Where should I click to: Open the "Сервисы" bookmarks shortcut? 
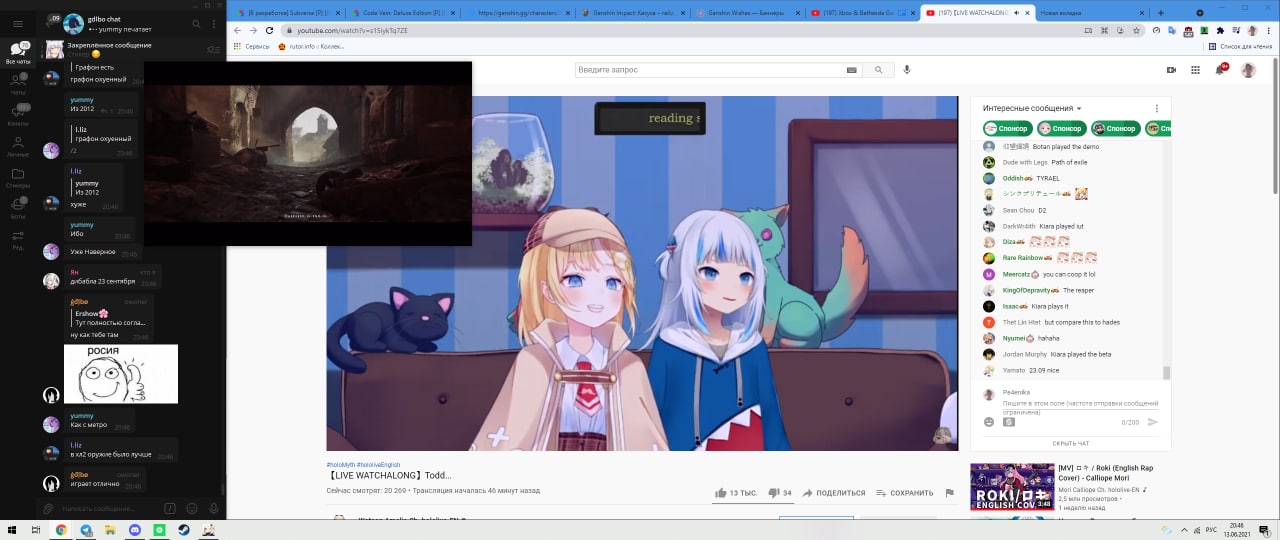pos(251,46)
